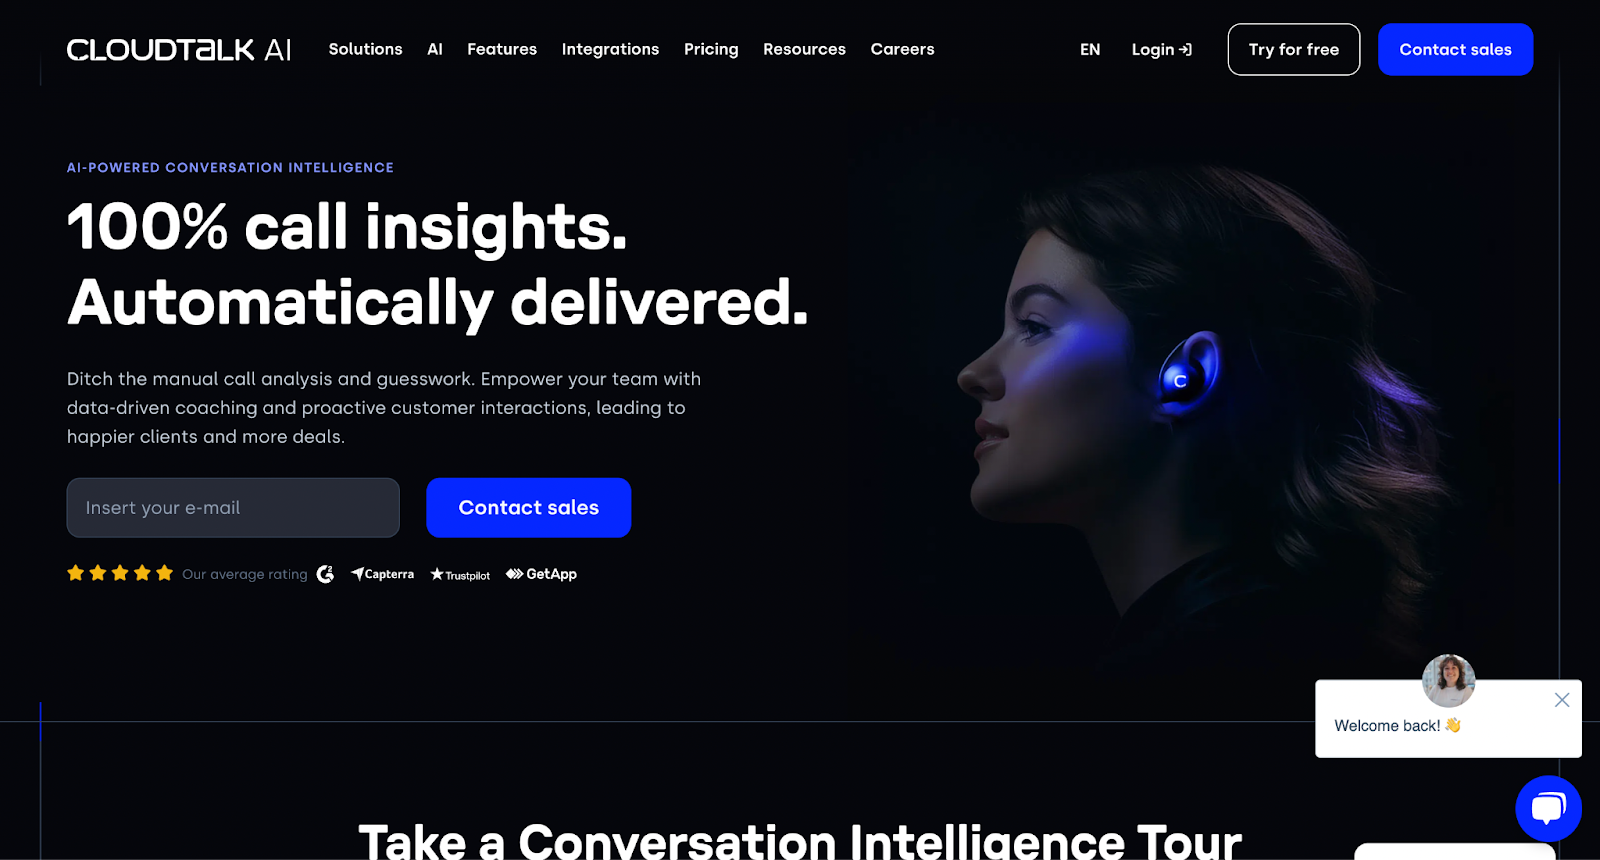The image size is (1600, 860).
Task: Click the GetApp logo
Action: pos(541,574)
